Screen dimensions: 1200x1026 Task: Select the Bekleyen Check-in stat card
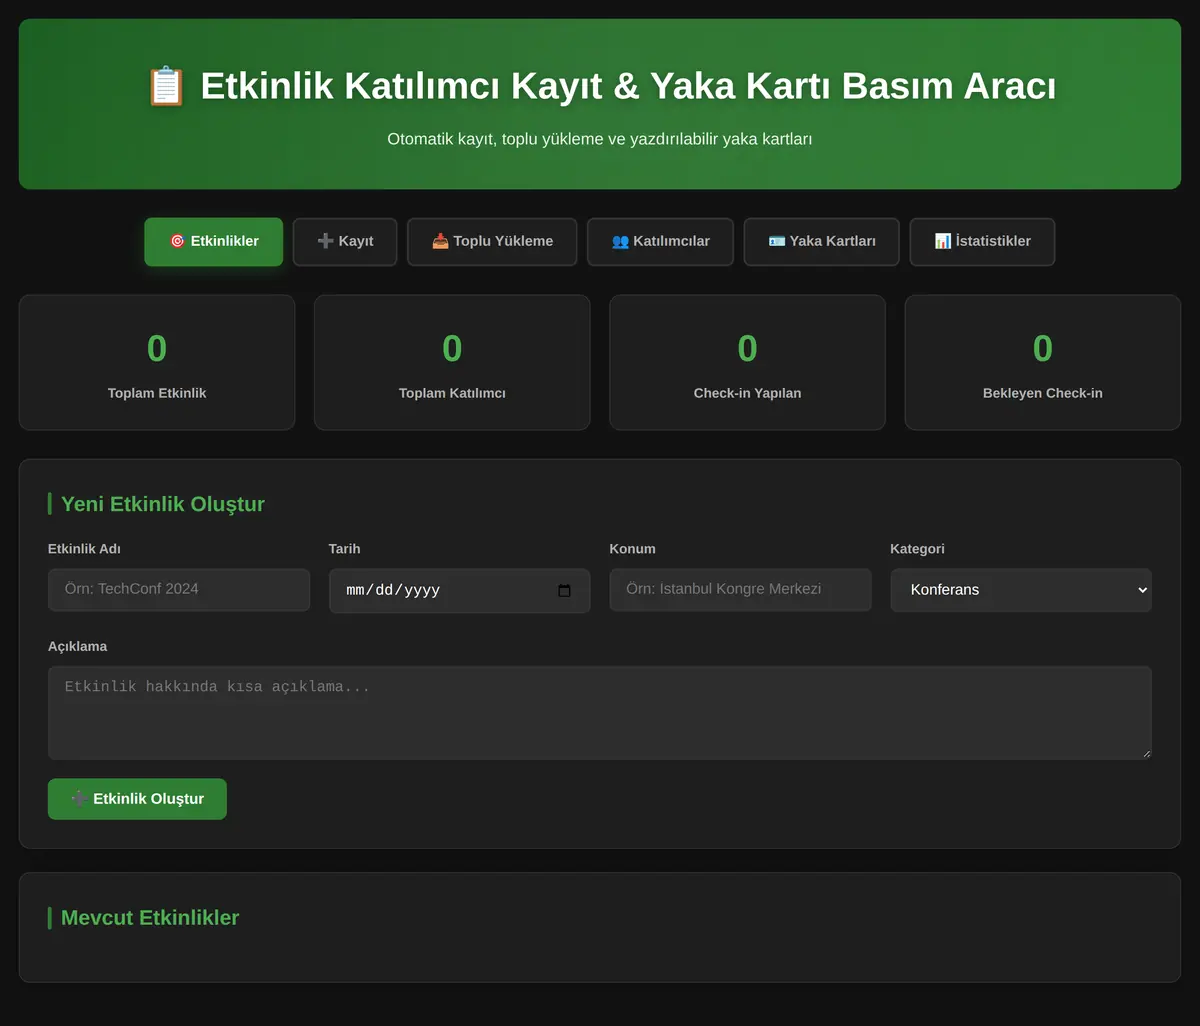[x=1043, y=362]
